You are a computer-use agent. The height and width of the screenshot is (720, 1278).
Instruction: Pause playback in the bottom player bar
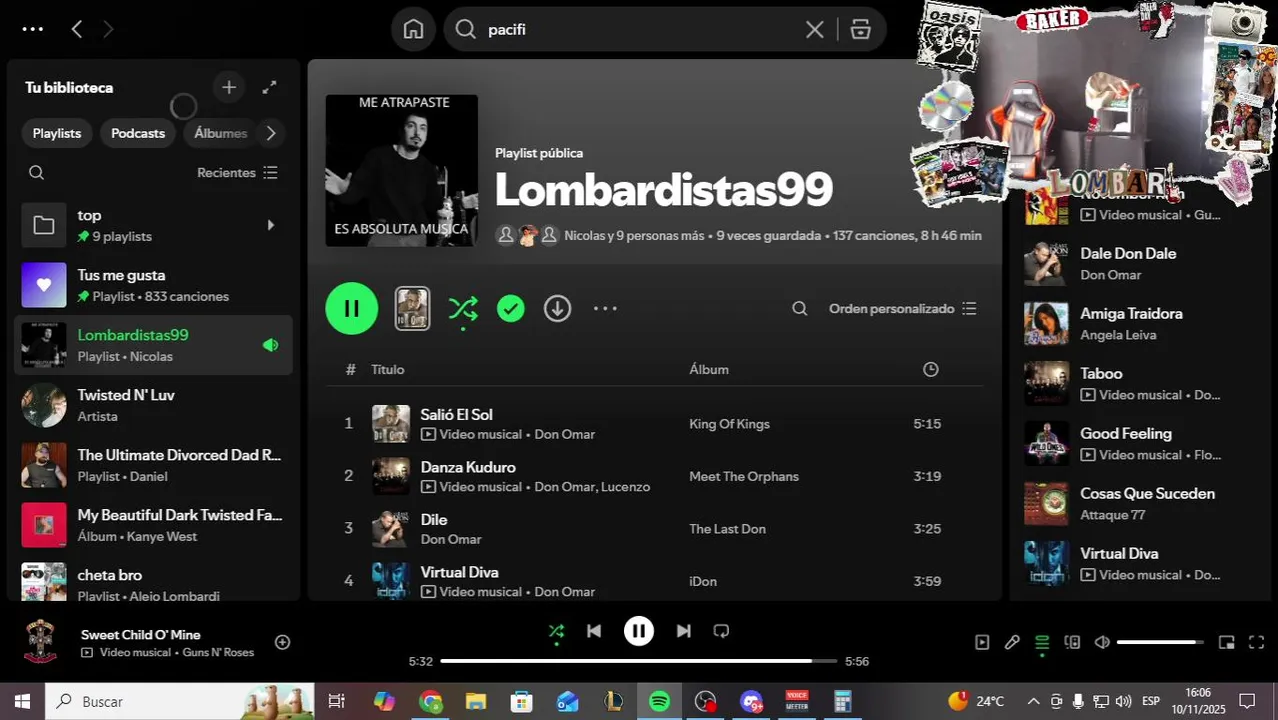[x=639, y=631]
